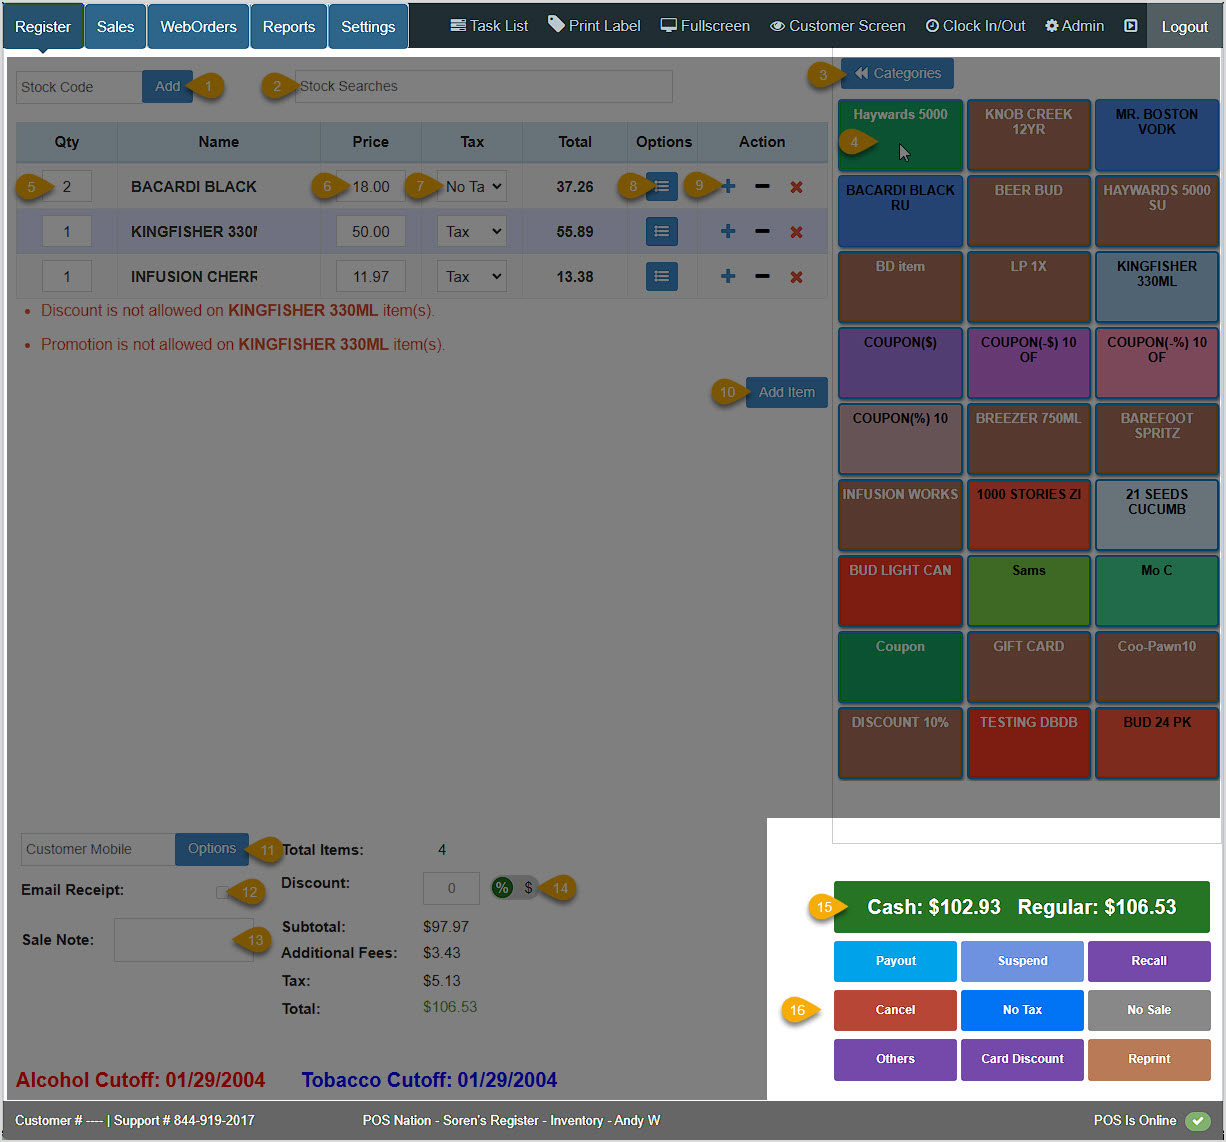Change the No Tax dropdown on BACARDI BLACK
1226x1142 pixels.
tap(471, 186)
